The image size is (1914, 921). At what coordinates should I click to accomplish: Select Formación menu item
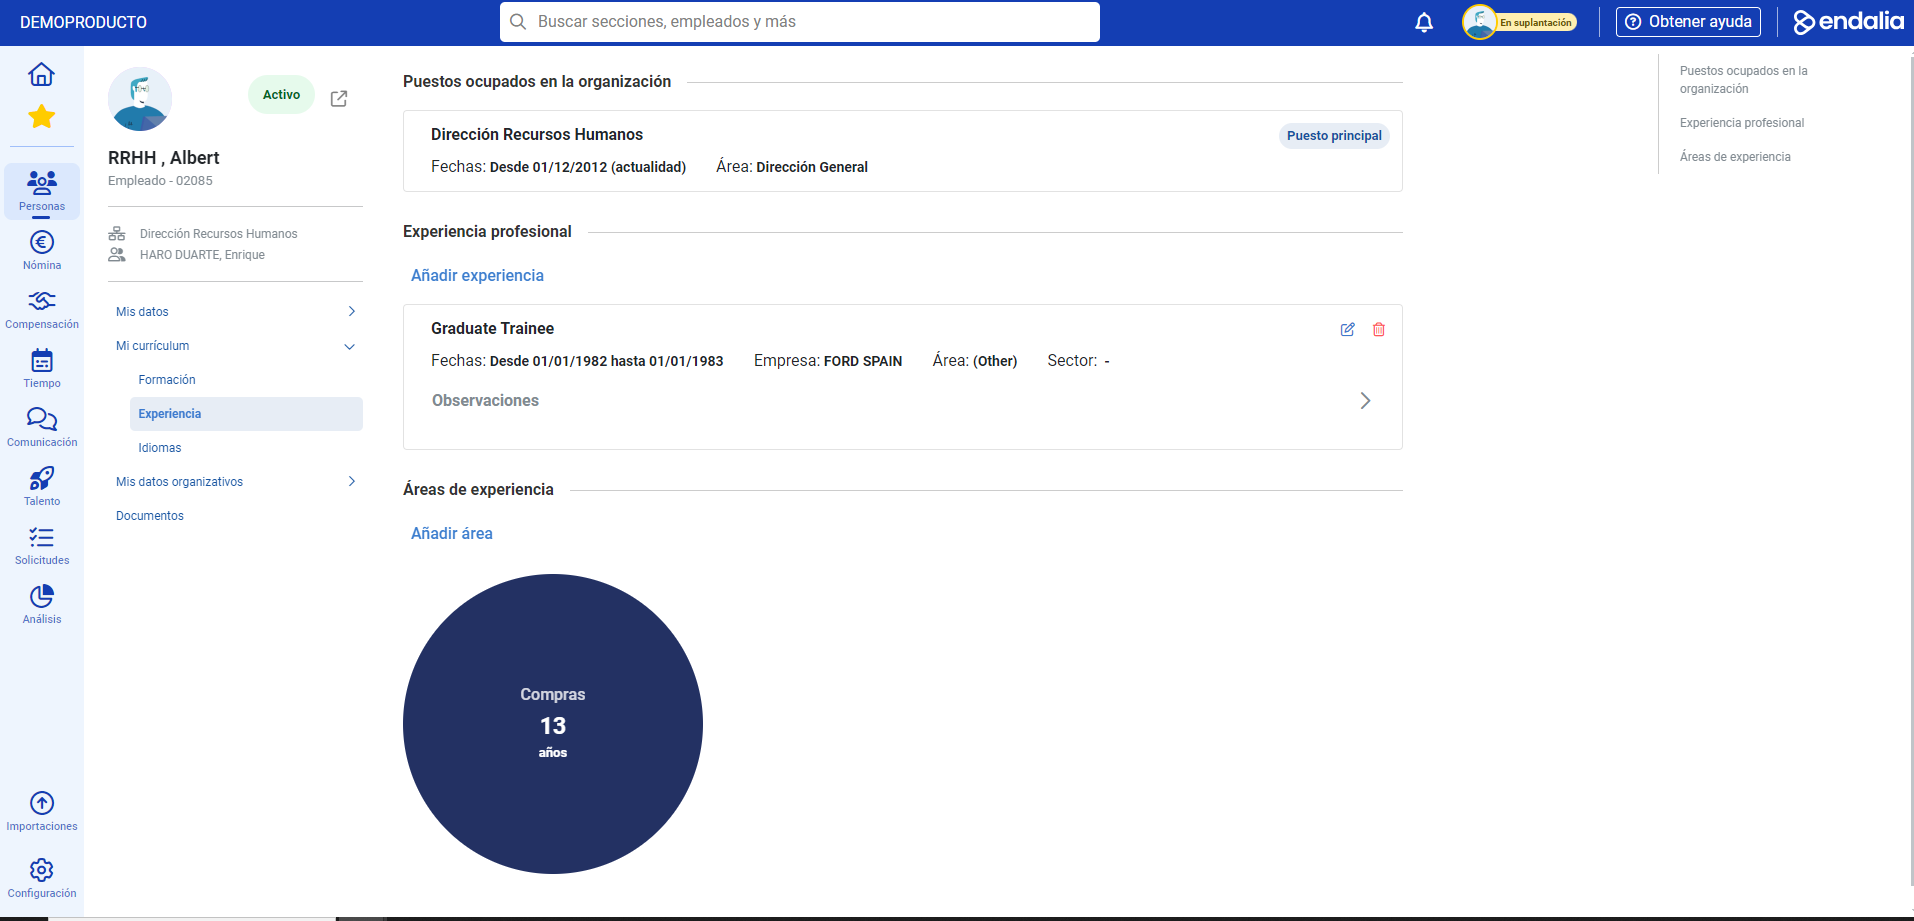tap(167, 380)
